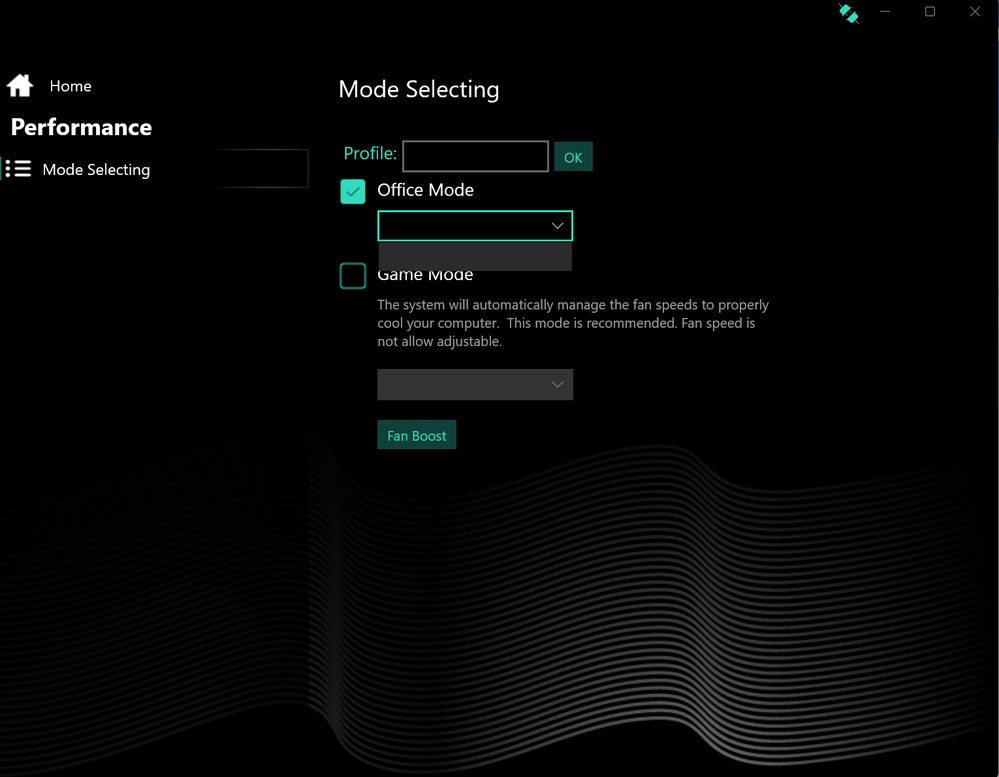Viewport: 999px width, 777px height.
Task: Activate the Fan Boost button
Action: 416,436
